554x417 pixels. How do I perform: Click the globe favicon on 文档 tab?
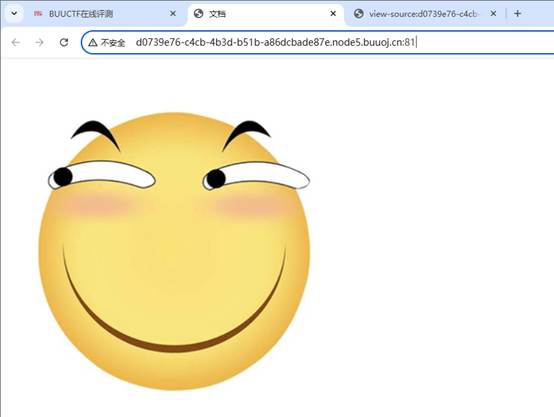(x=199, y=14)
